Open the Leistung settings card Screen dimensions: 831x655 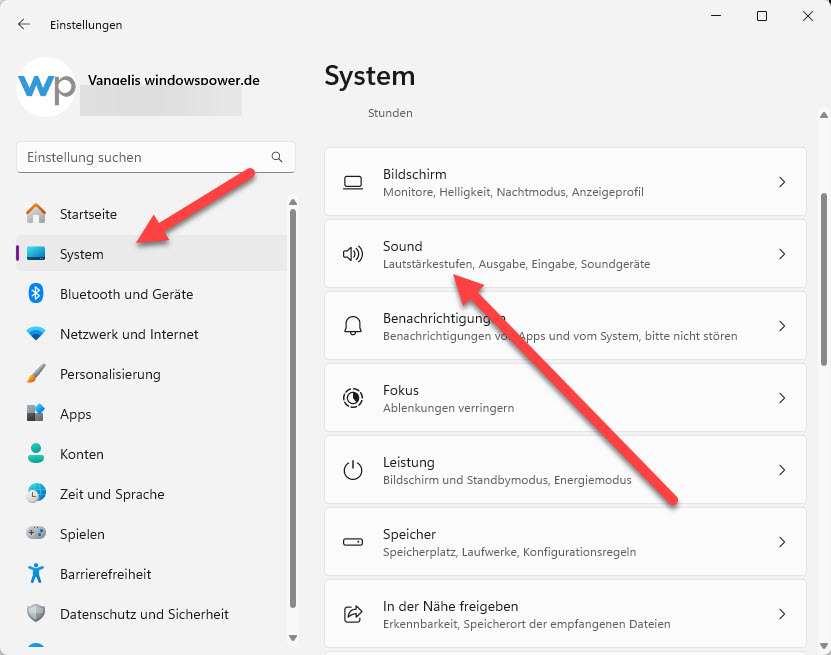pos(565,470)
